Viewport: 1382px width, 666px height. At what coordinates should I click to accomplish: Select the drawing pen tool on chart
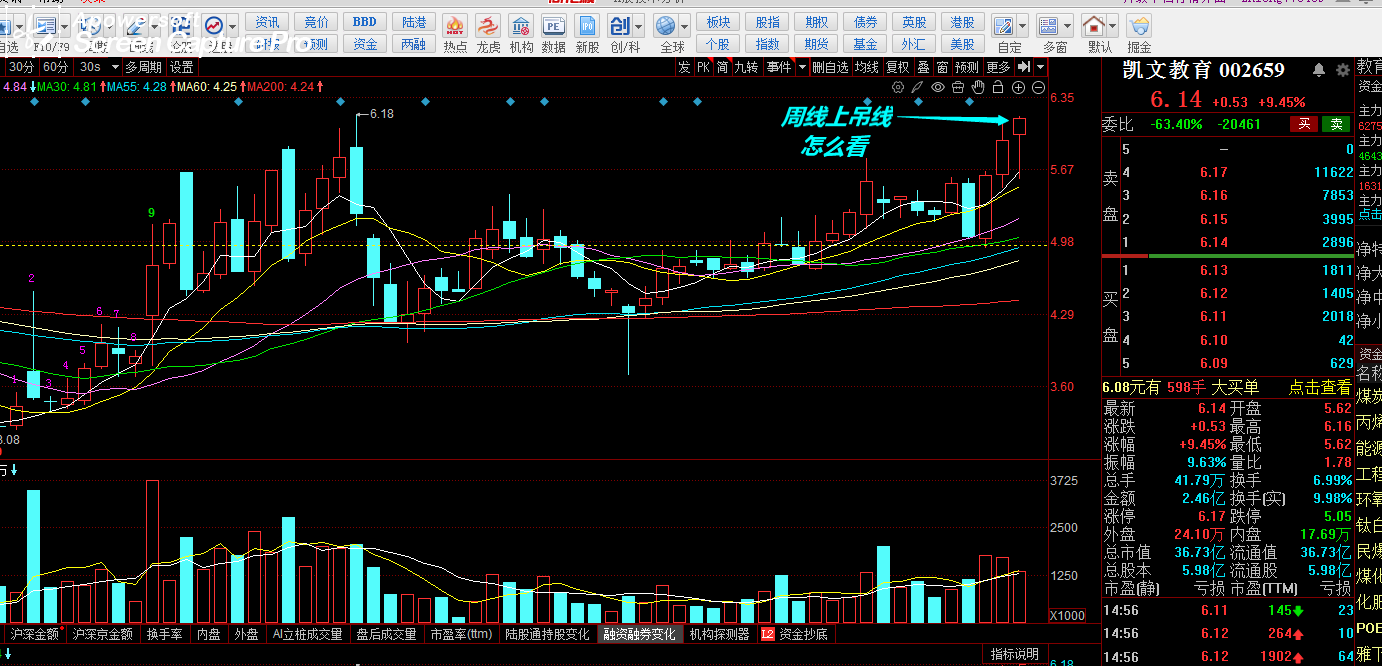click(x=917, y=88)
